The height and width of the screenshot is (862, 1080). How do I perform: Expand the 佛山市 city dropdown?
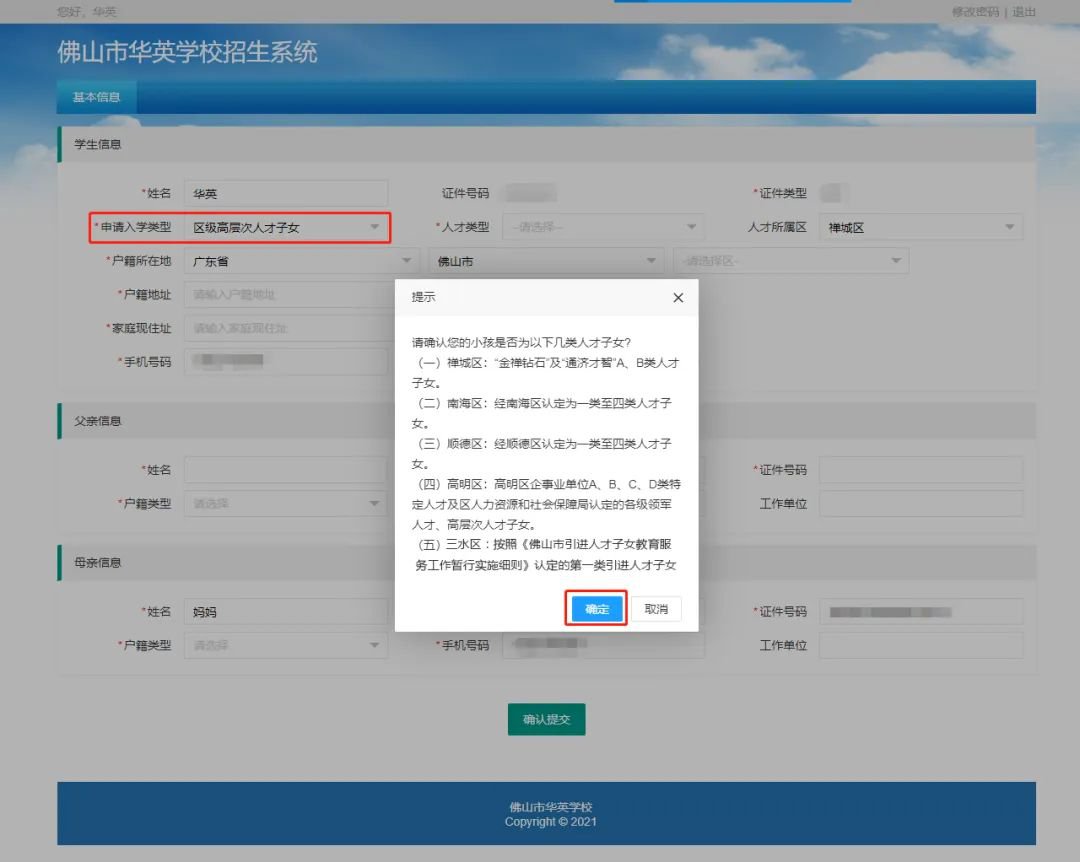pyautogui.click(x=546, y=262)
